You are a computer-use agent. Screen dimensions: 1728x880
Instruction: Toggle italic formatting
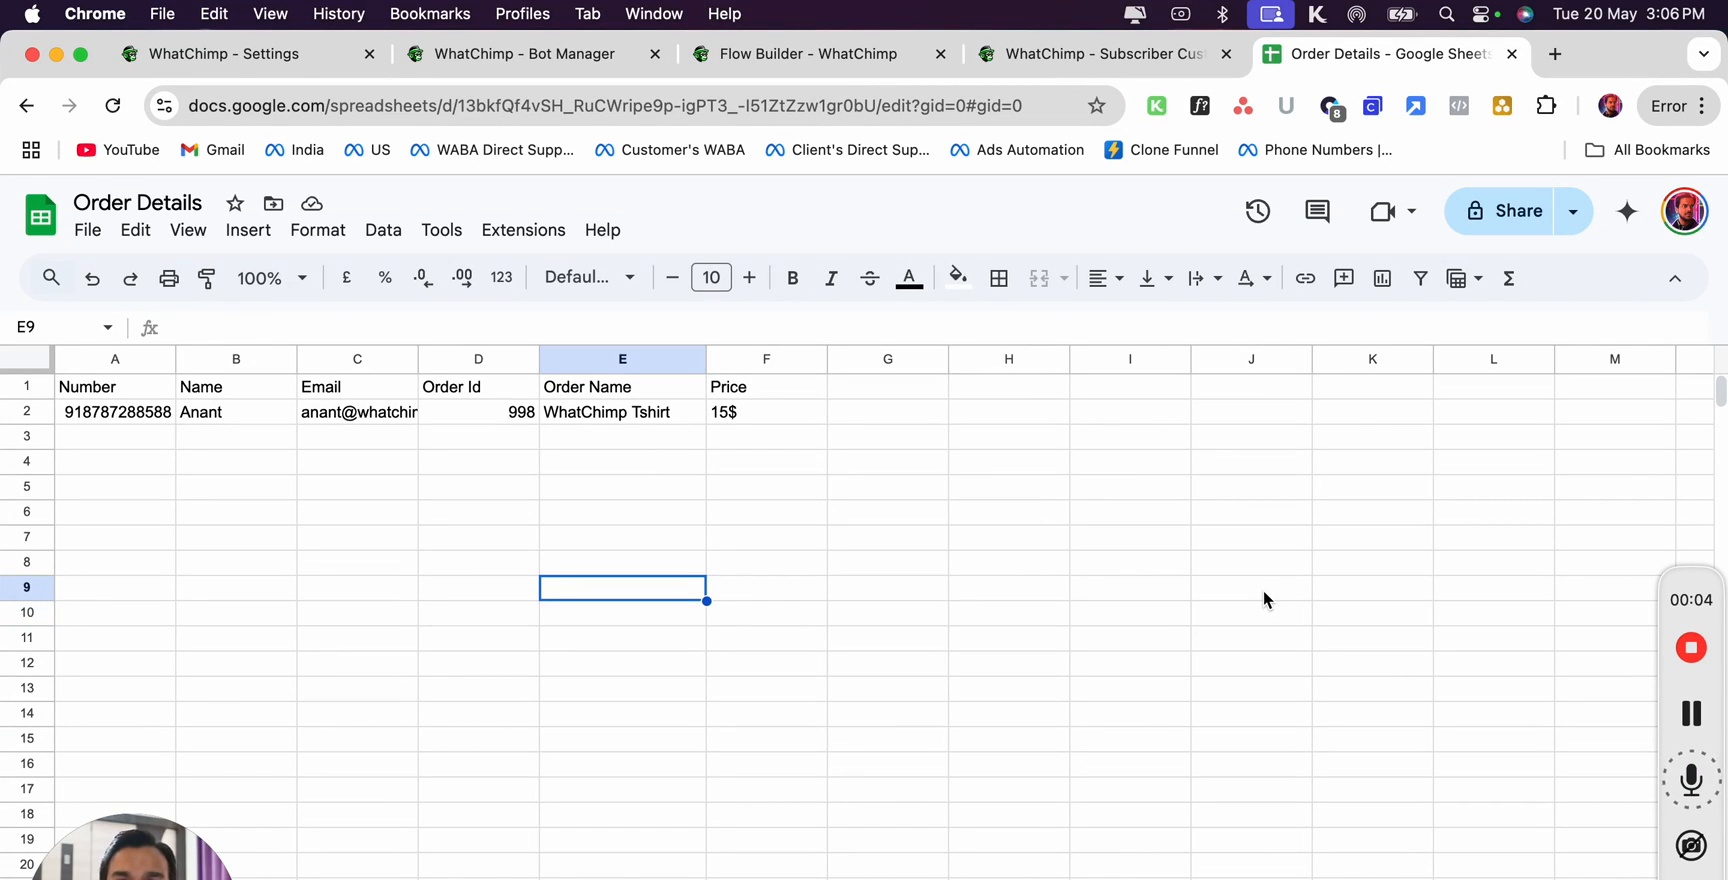point(830,278)
